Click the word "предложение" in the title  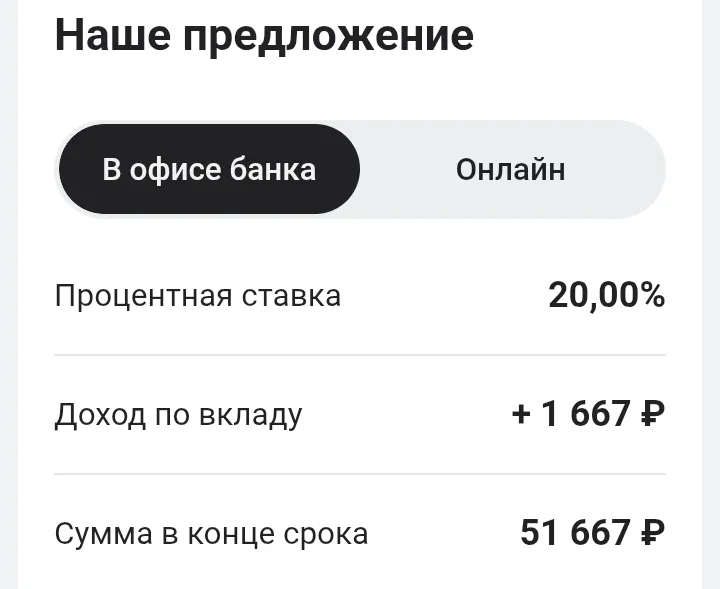(x=328, y=38)
